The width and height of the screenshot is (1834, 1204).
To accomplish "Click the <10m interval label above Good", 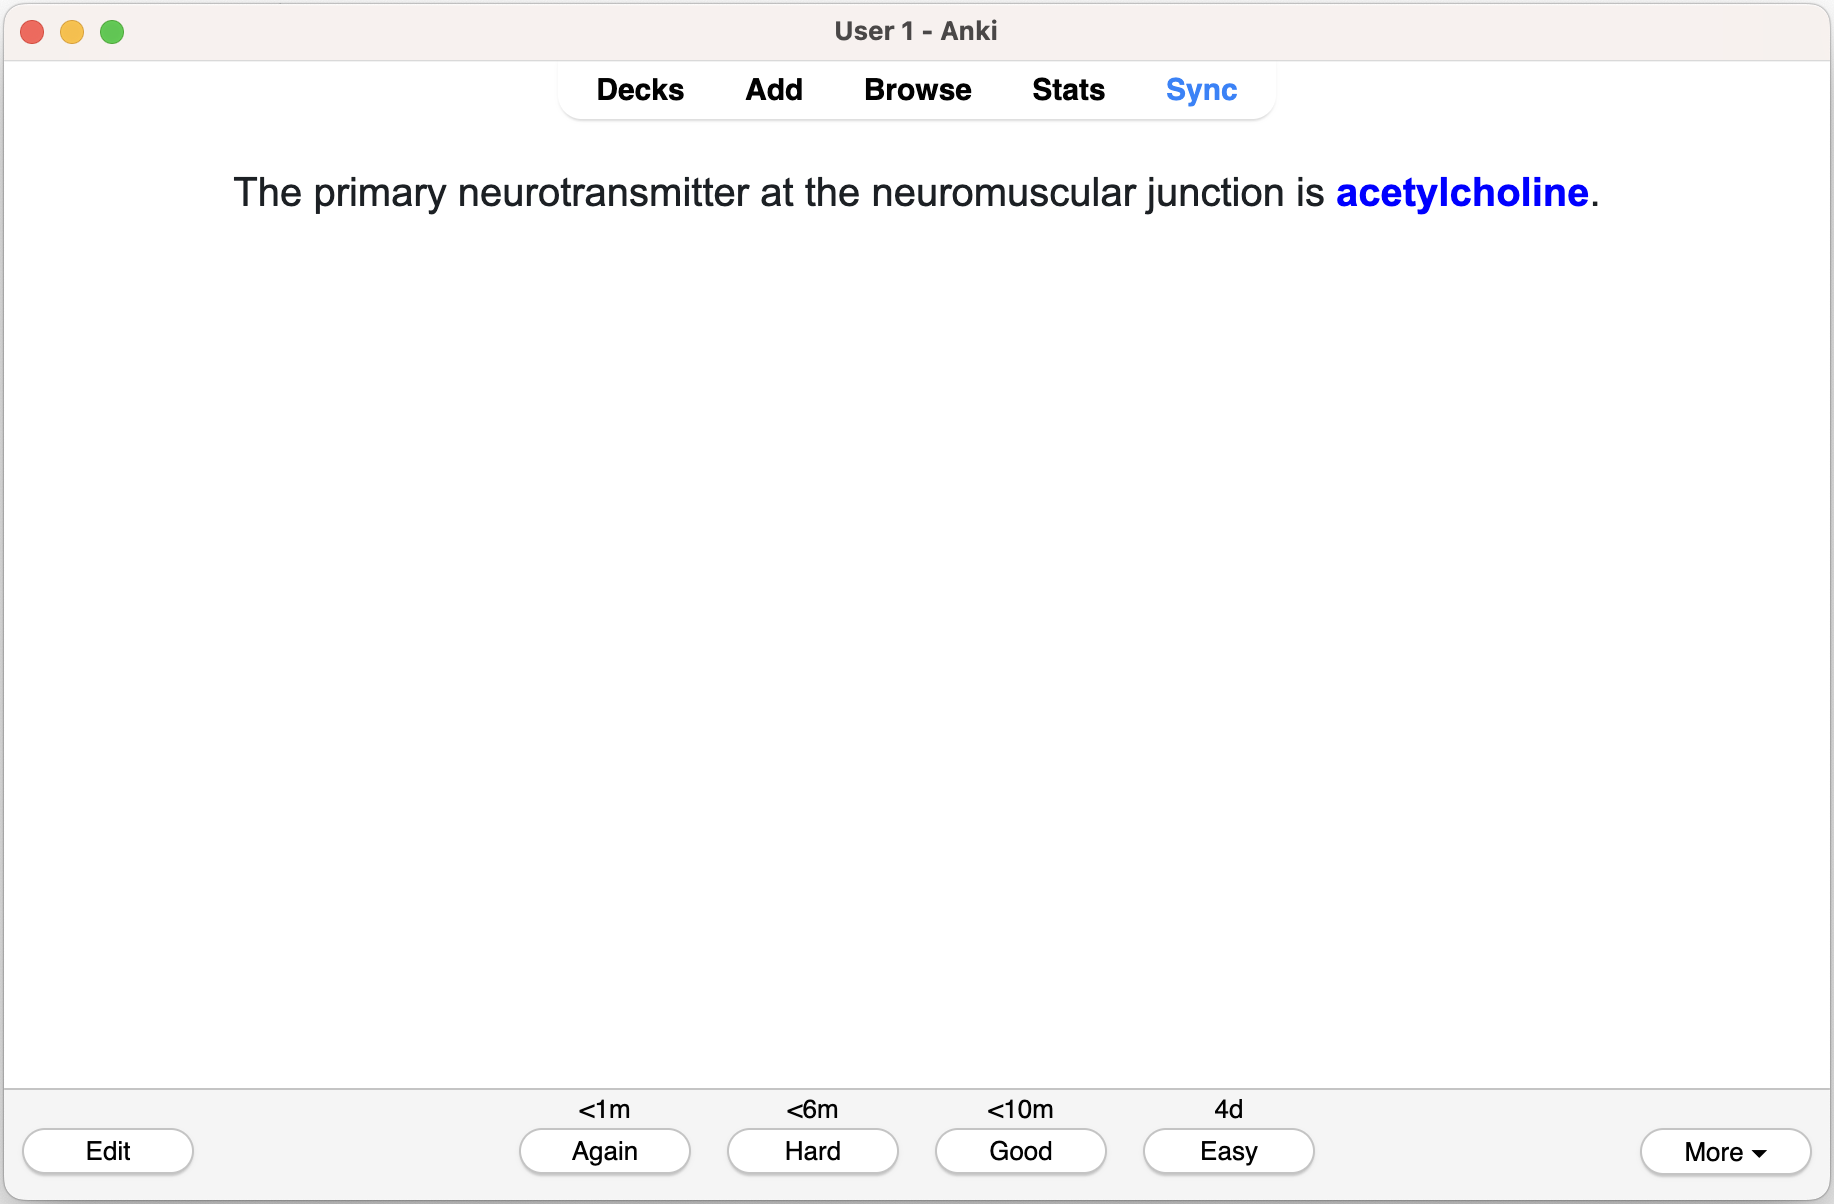I will point(1020,1109).
